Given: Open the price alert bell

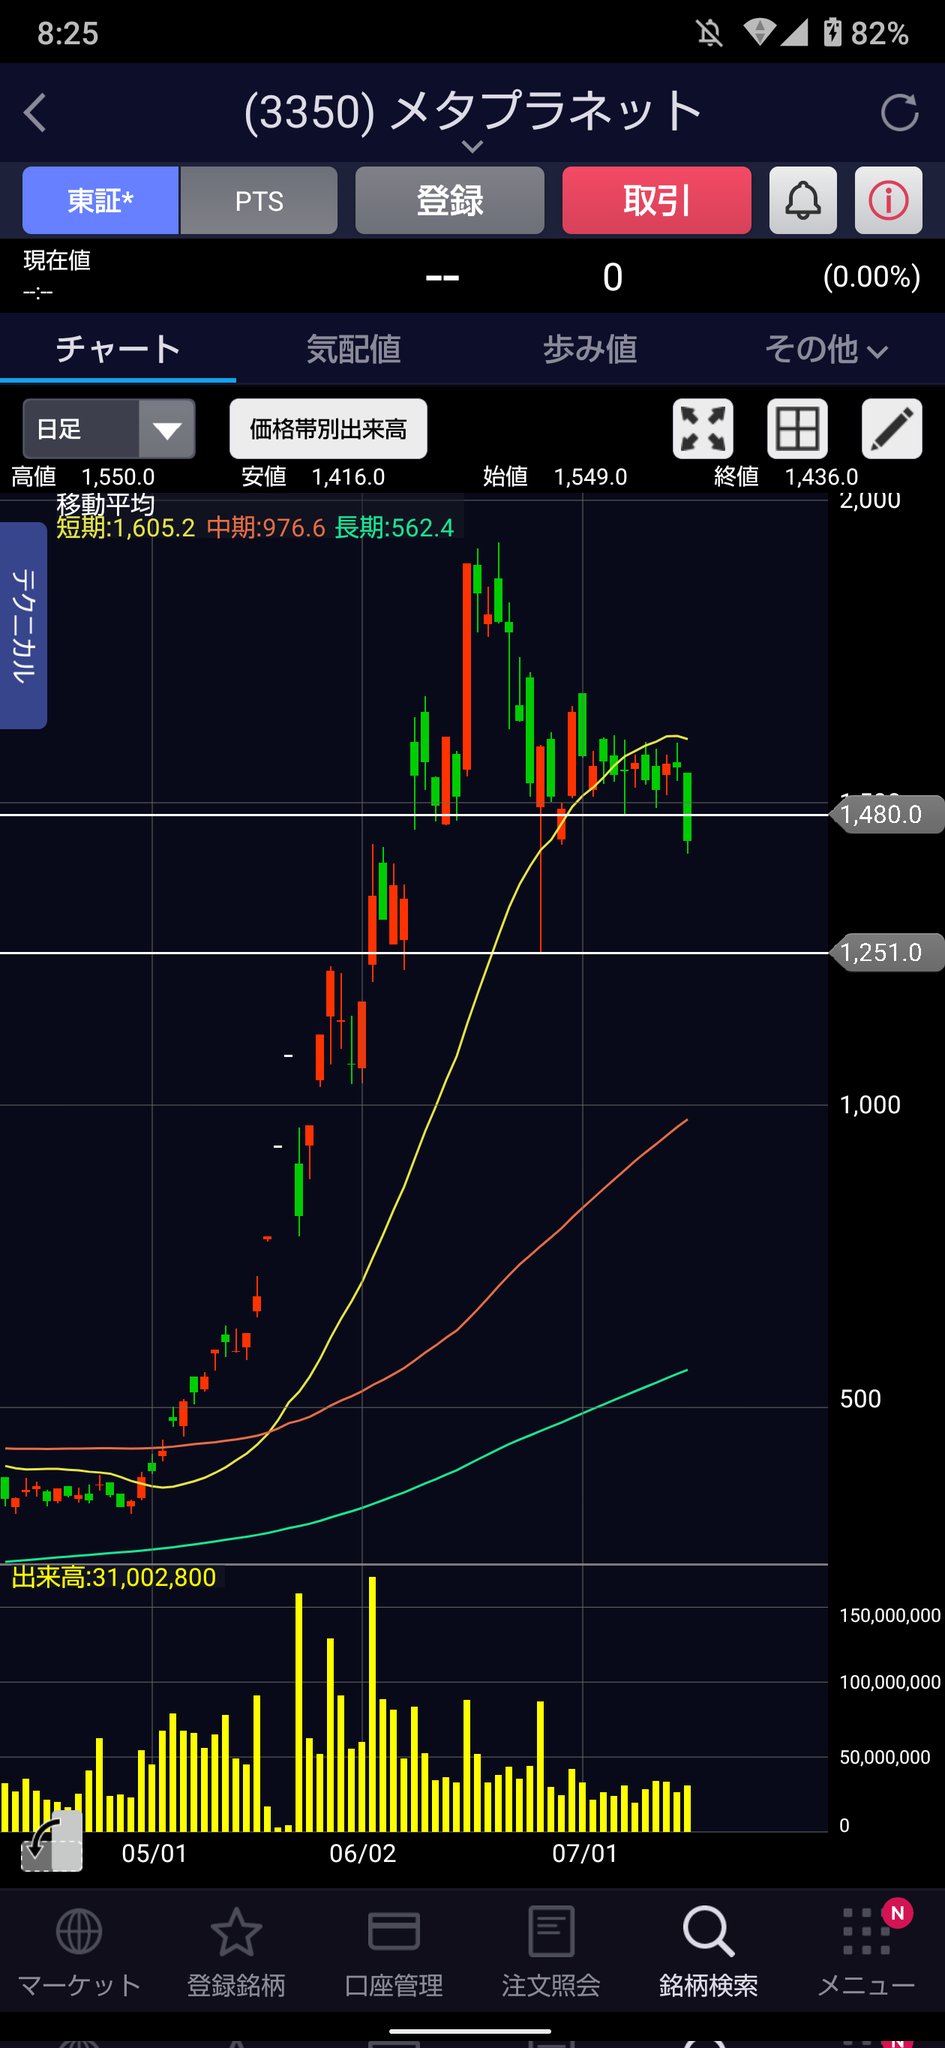Looking at the screenshot, I should [803, 200].
